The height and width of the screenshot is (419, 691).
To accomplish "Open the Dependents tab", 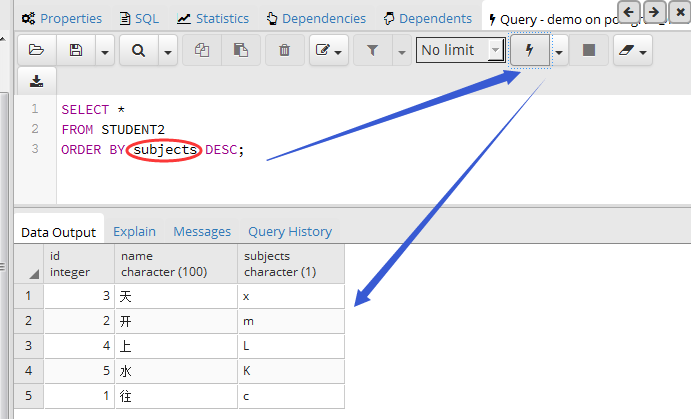I will click(427, 19).
